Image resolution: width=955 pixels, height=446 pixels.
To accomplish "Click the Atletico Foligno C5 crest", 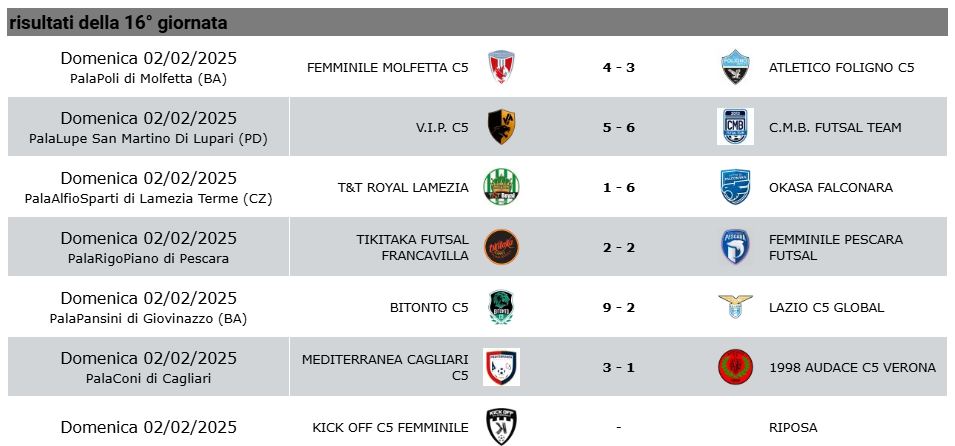I will click(735, 67).
